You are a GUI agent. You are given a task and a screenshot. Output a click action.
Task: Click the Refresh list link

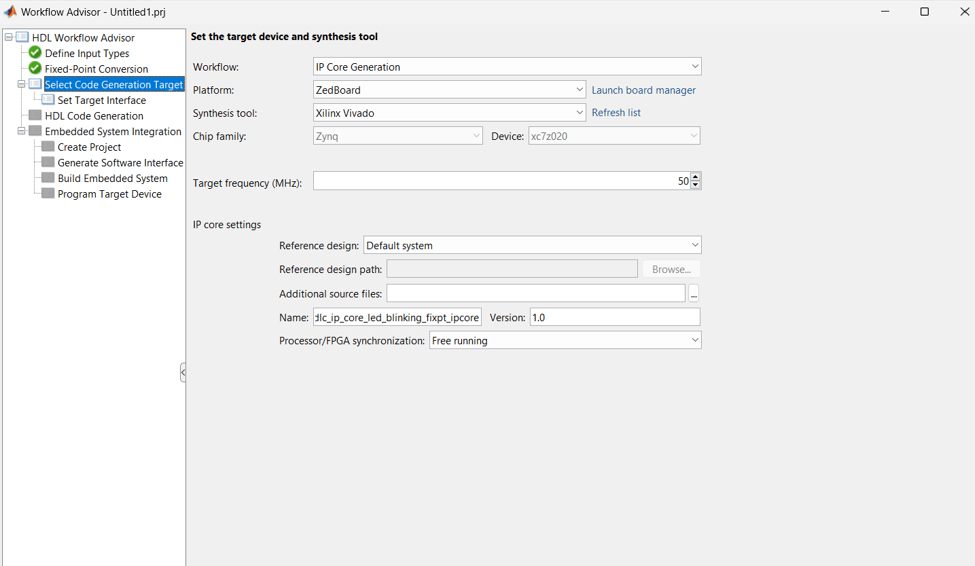tap(616, 113)
